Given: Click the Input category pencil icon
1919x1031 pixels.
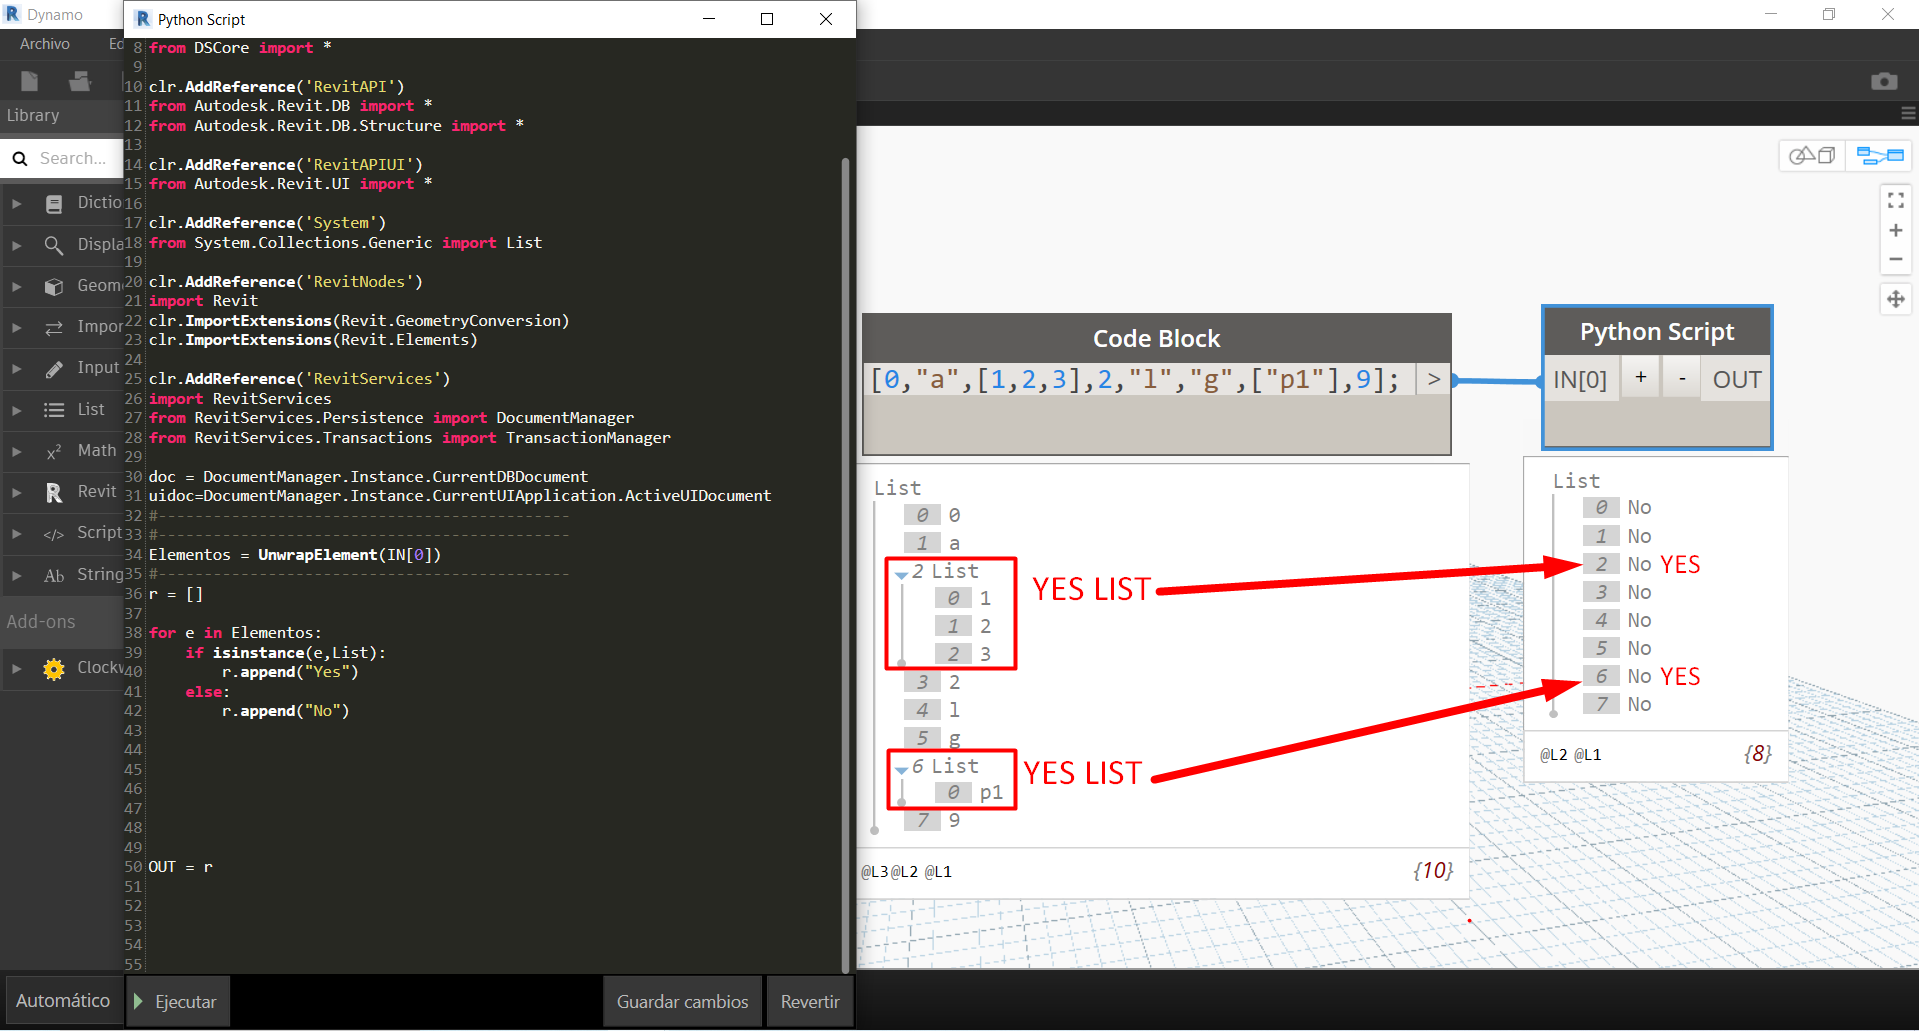Looking at the screenshot, I should click(54, 369).
